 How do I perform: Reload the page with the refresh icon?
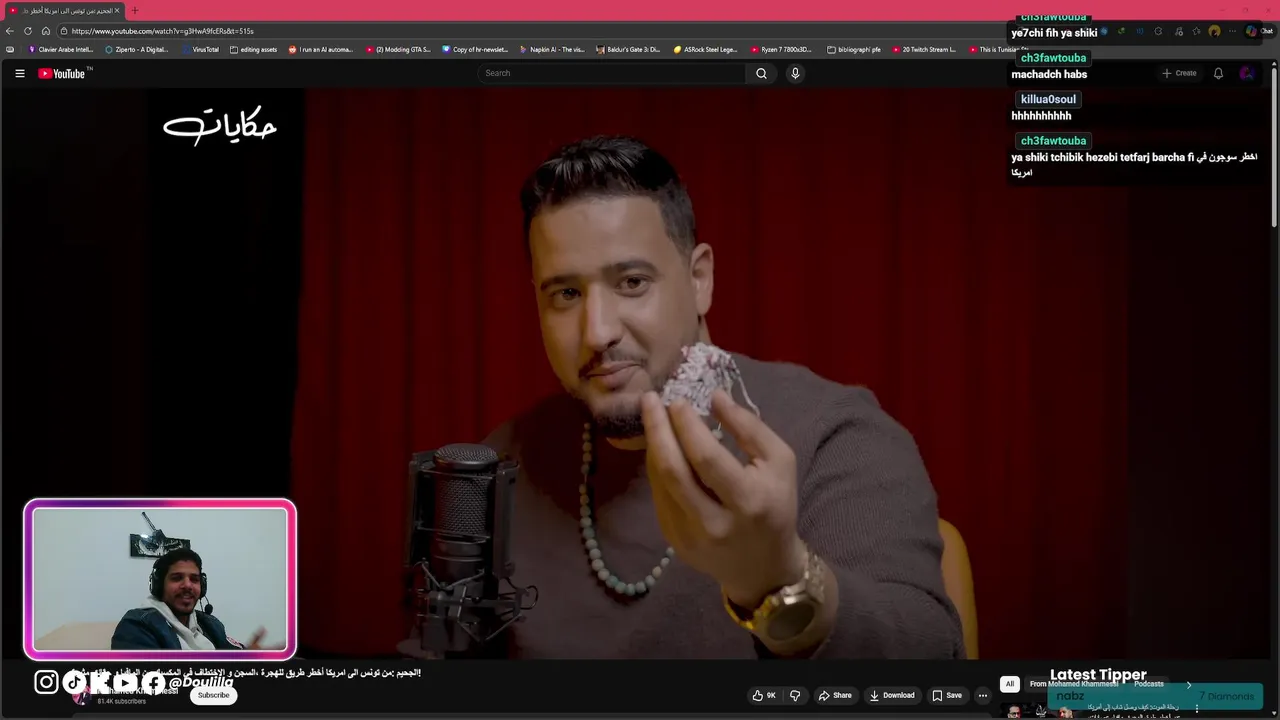click(x=28, y=31)
